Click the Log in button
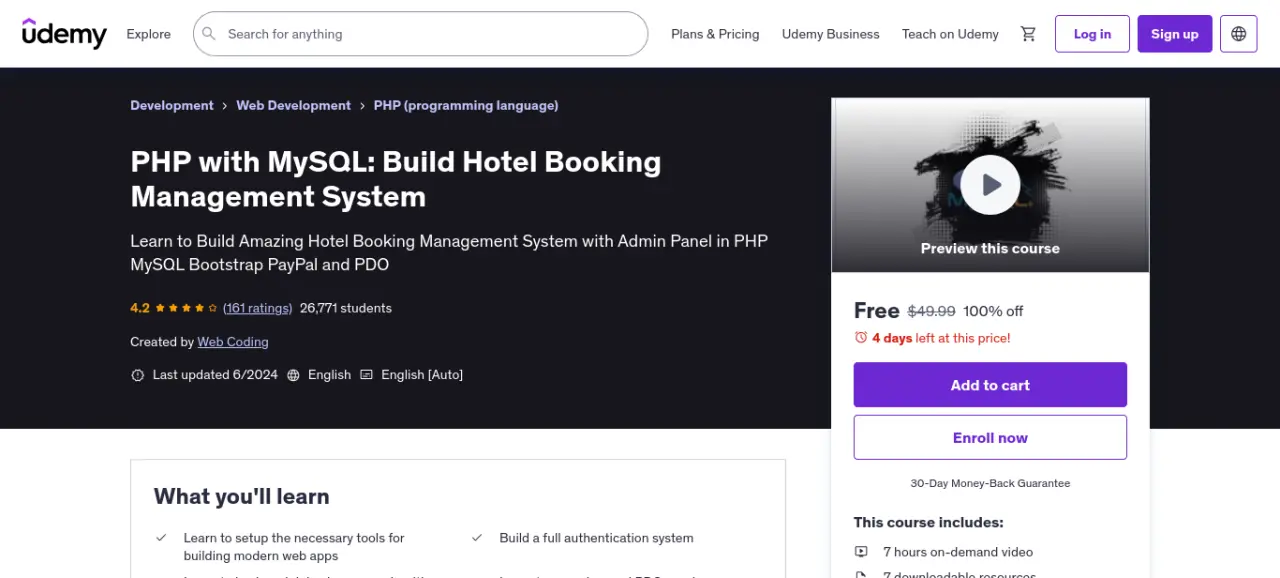This screenshot has height=578, width=1280. point(1092,34)
